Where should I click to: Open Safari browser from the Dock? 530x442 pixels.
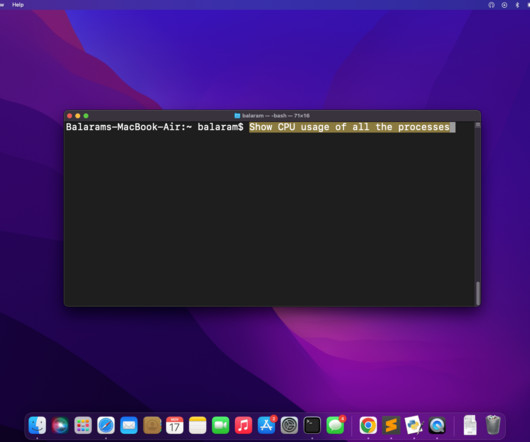click(106, 425)
